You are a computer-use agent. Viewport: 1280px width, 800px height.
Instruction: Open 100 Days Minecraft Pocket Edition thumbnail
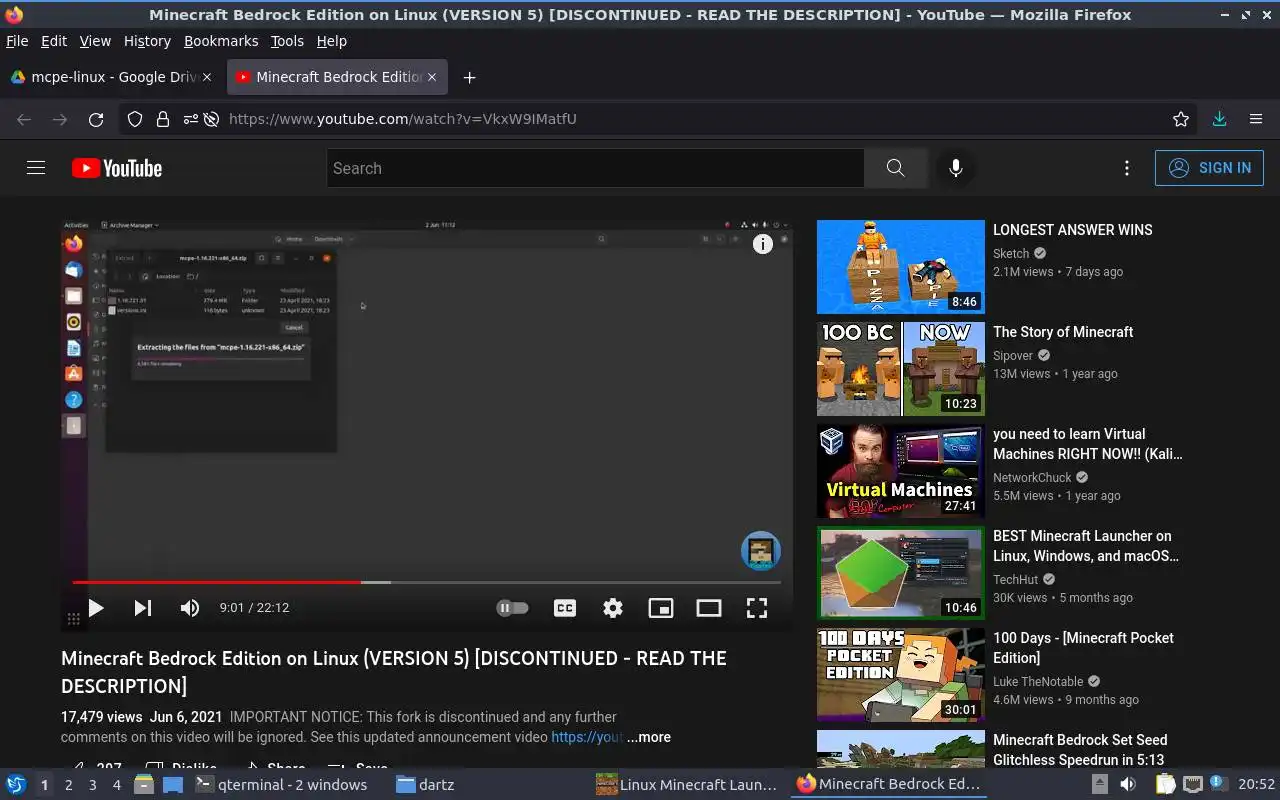coord(901,675)
